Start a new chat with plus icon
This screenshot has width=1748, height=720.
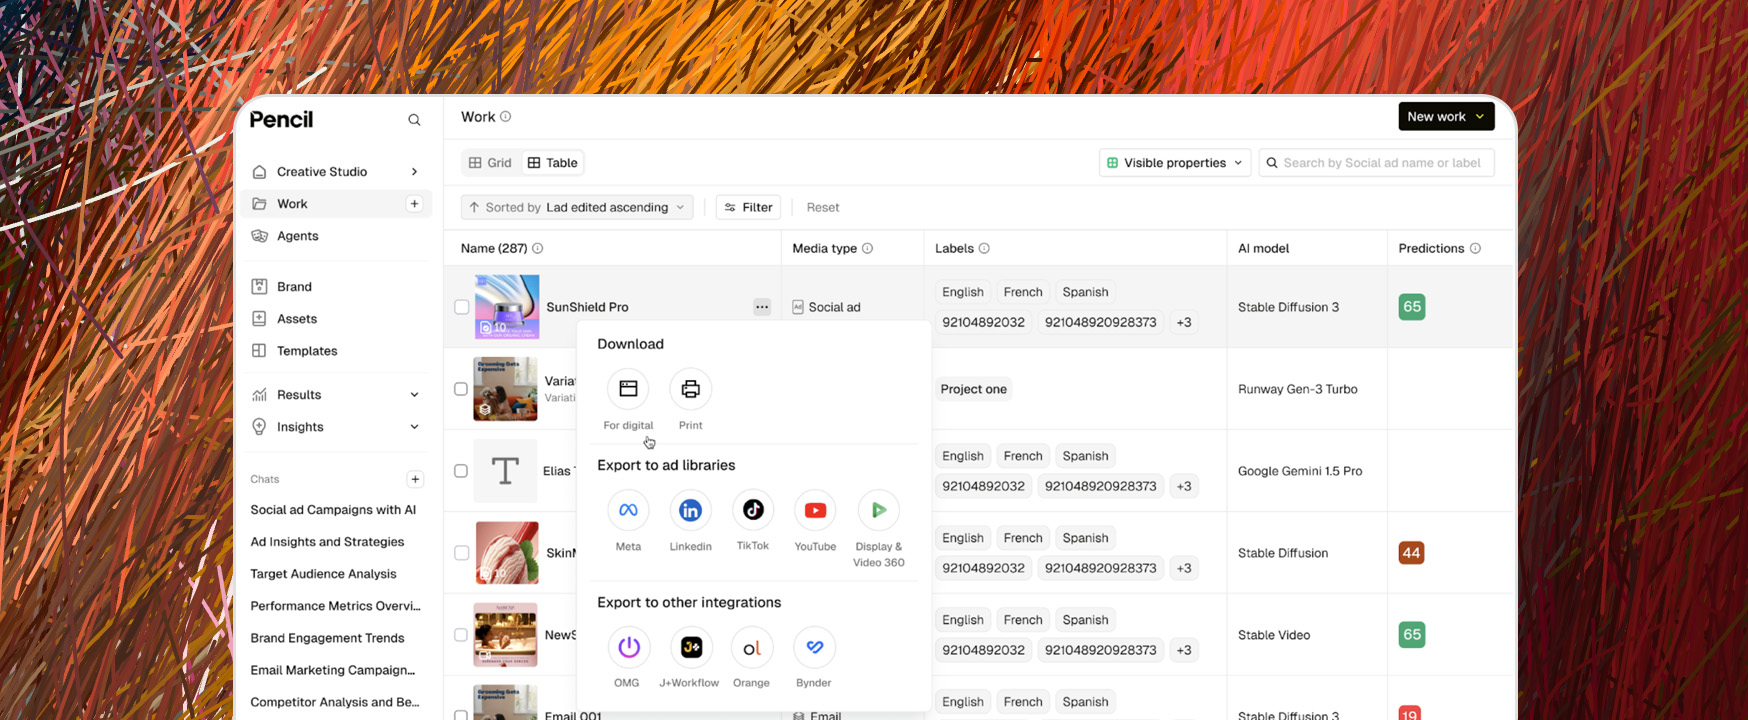click(x=415, y=479)
